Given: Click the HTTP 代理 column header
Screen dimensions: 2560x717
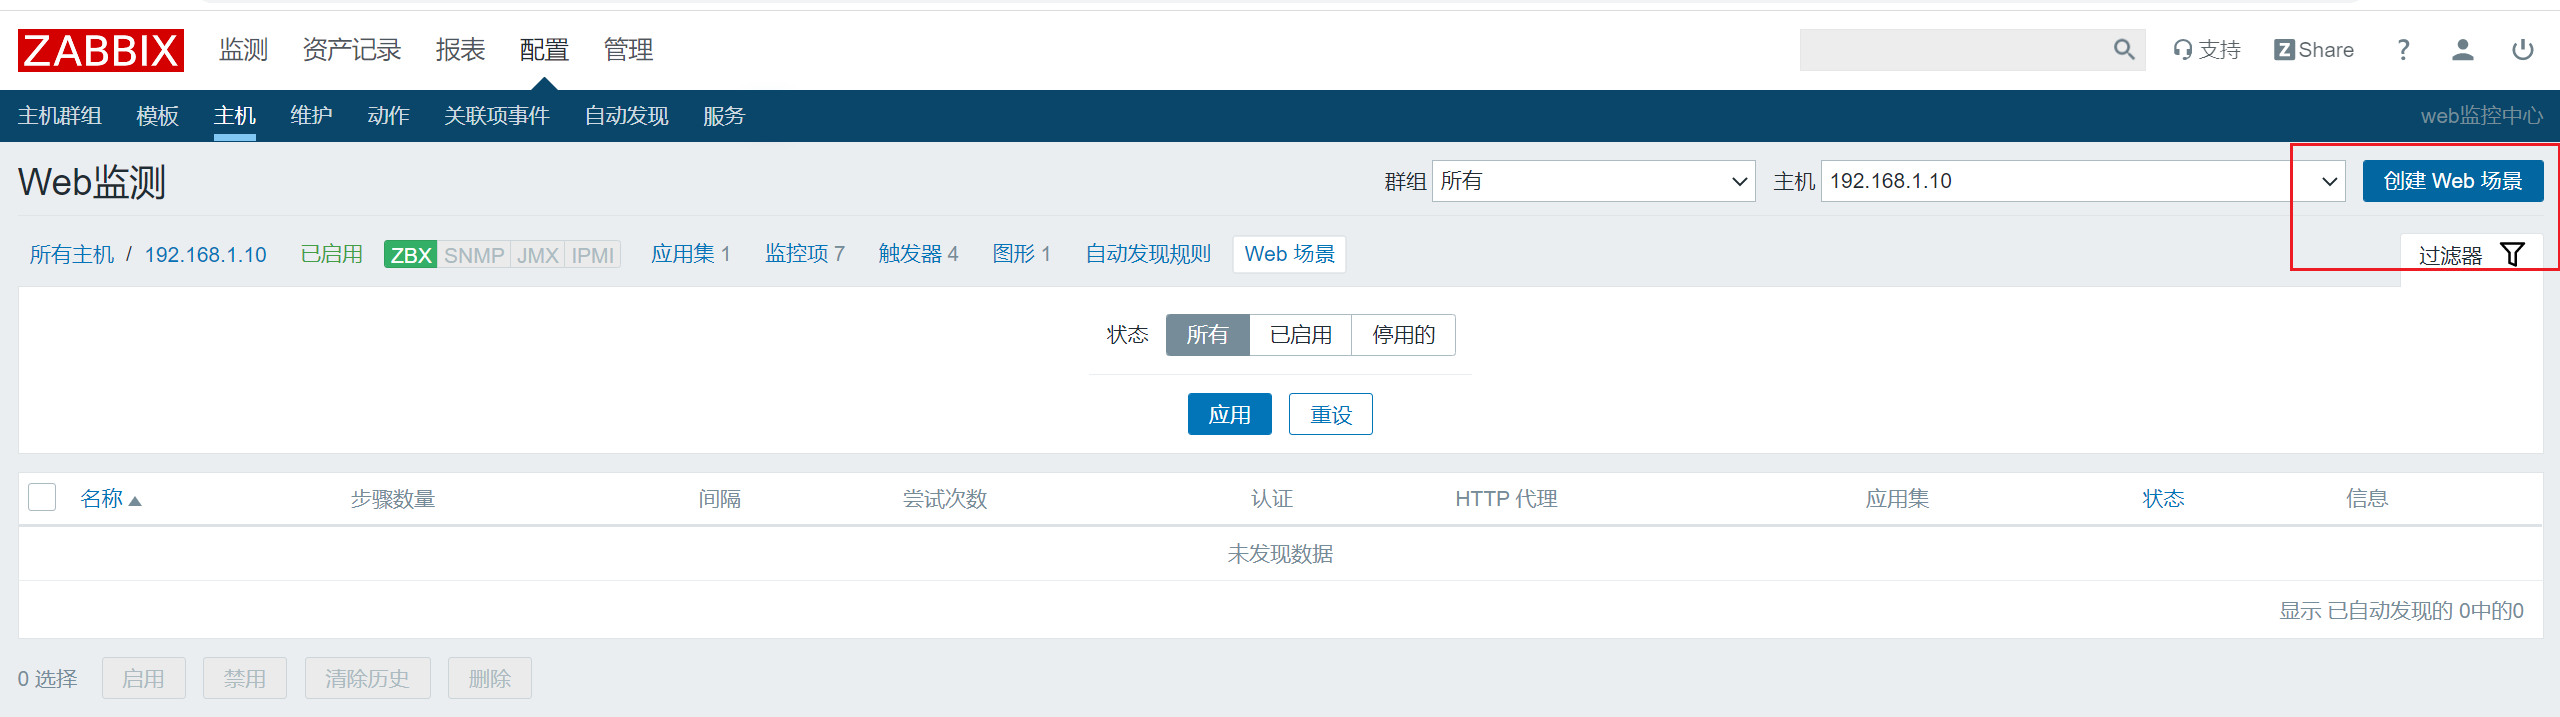Looking at the screenshot, I should pyautogui.click(x=1506, y=498).
